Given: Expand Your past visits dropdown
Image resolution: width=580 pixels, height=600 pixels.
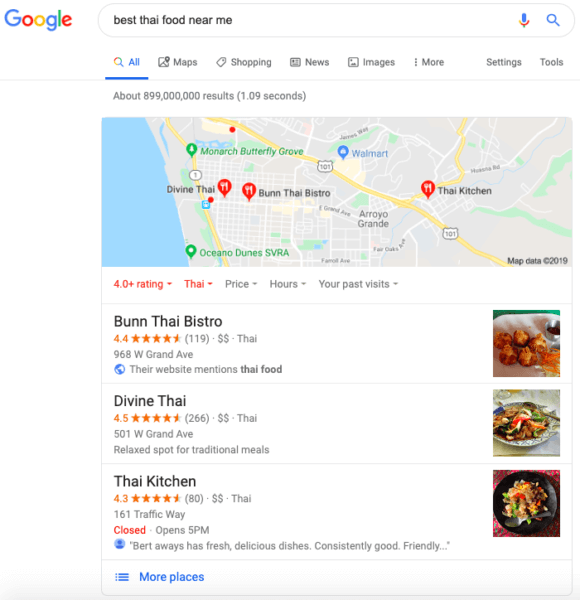Looking at the screenshot, I should [x=358, y=284].
